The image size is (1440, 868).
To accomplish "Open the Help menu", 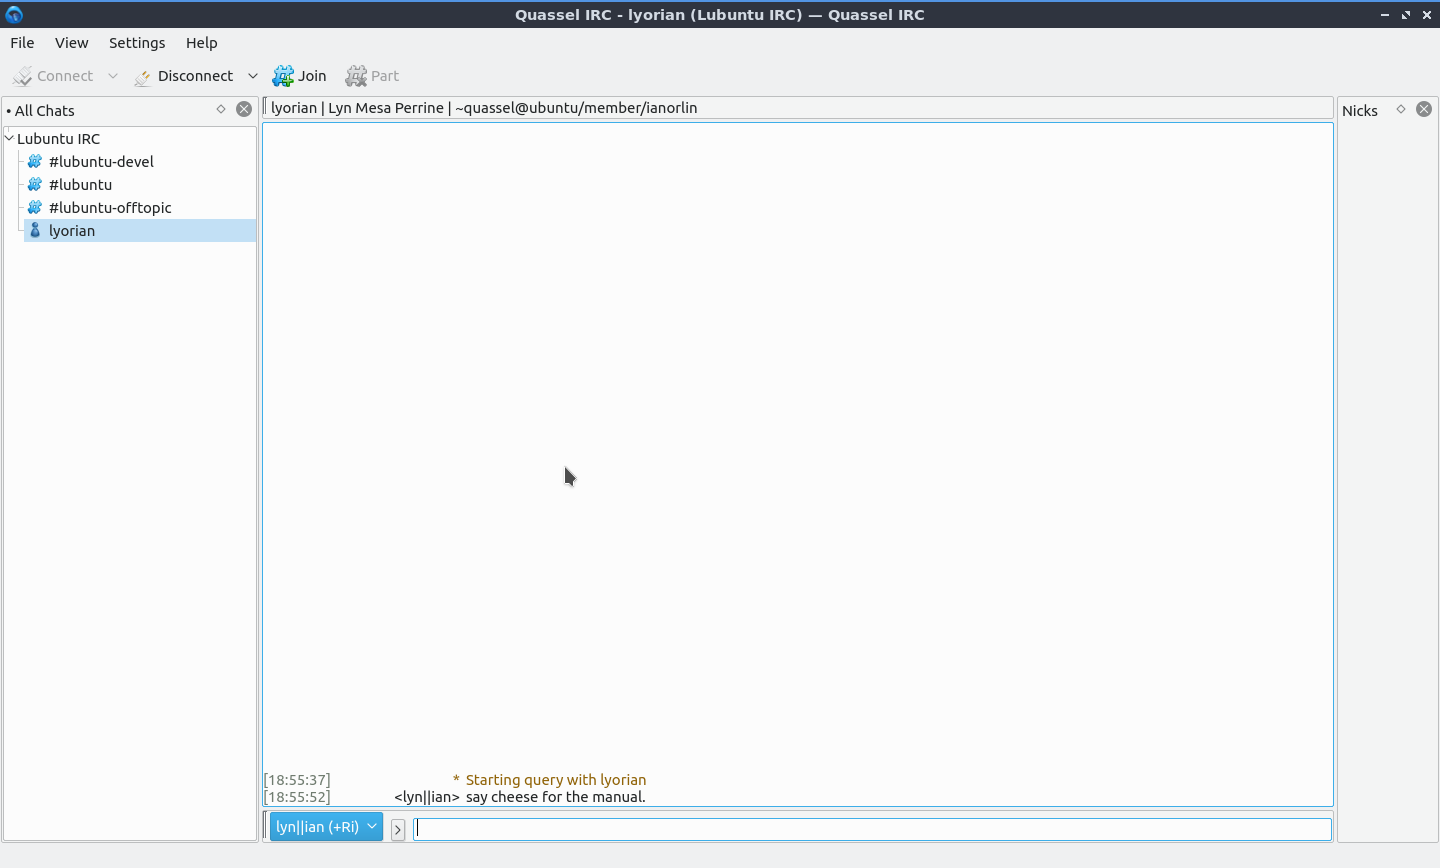I will pos(201,43).
